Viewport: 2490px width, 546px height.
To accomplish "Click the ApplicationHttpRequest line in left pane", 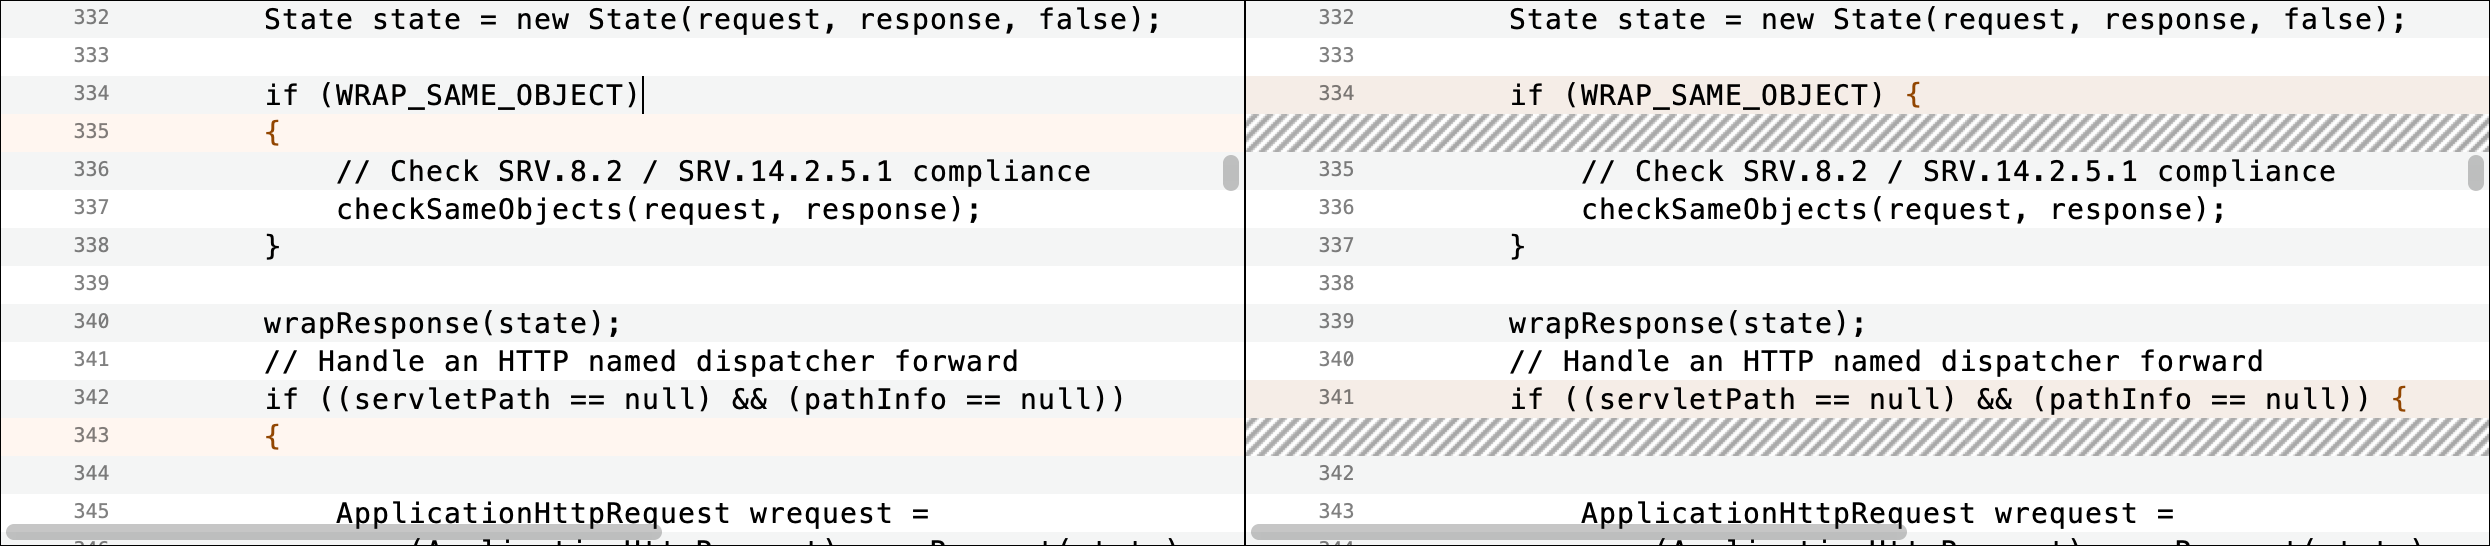I will (x=633, y=514).
